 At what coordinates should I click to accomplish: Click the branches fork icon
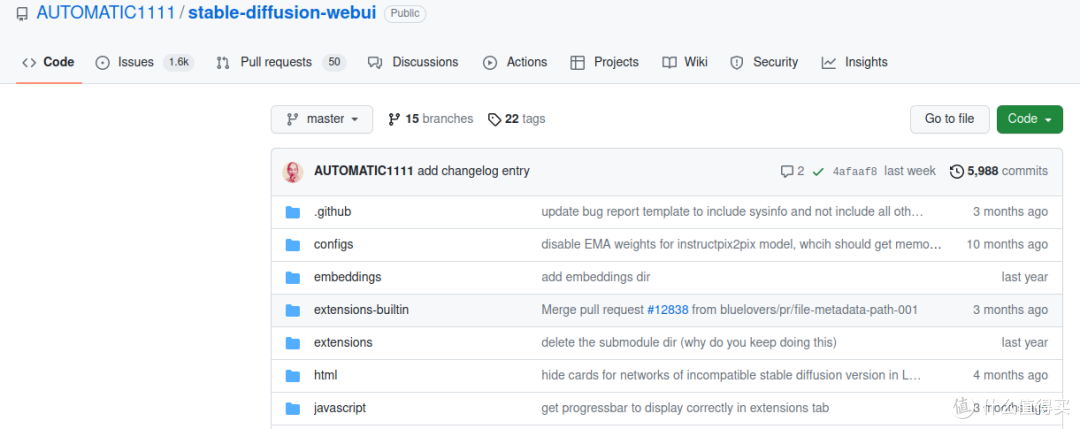394,119
